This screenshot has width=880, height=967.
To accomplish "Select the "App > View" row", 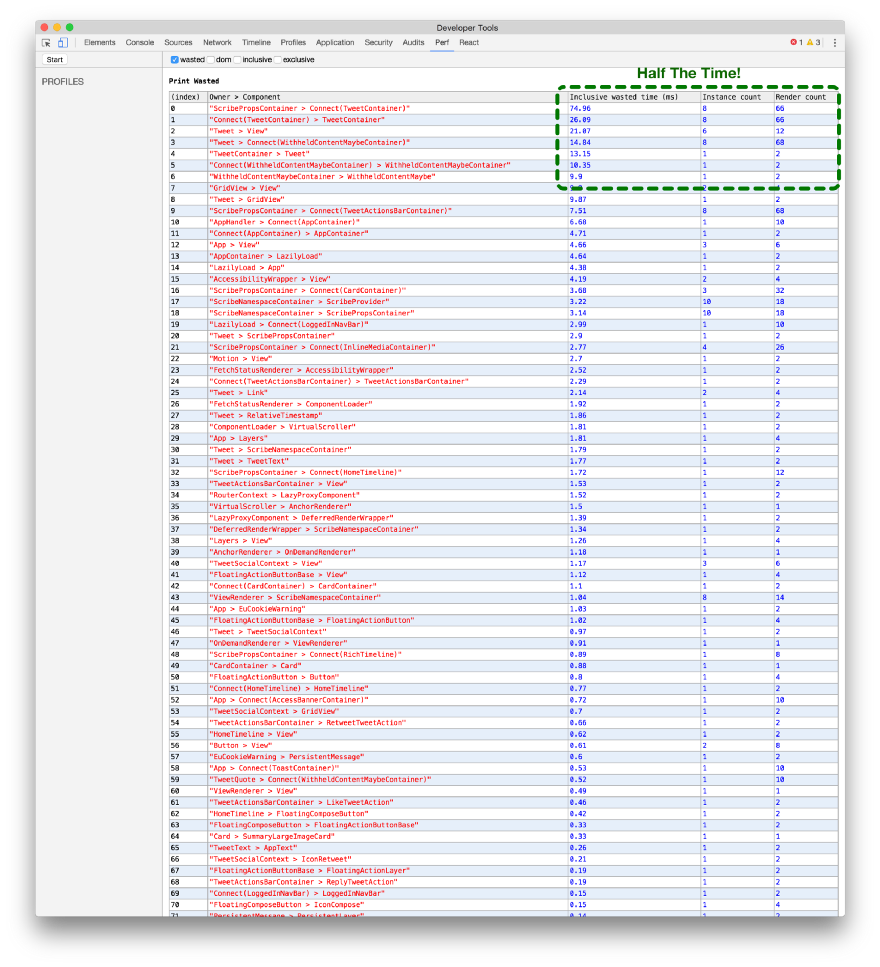I will pyautogui.click(x=503, y=245).
